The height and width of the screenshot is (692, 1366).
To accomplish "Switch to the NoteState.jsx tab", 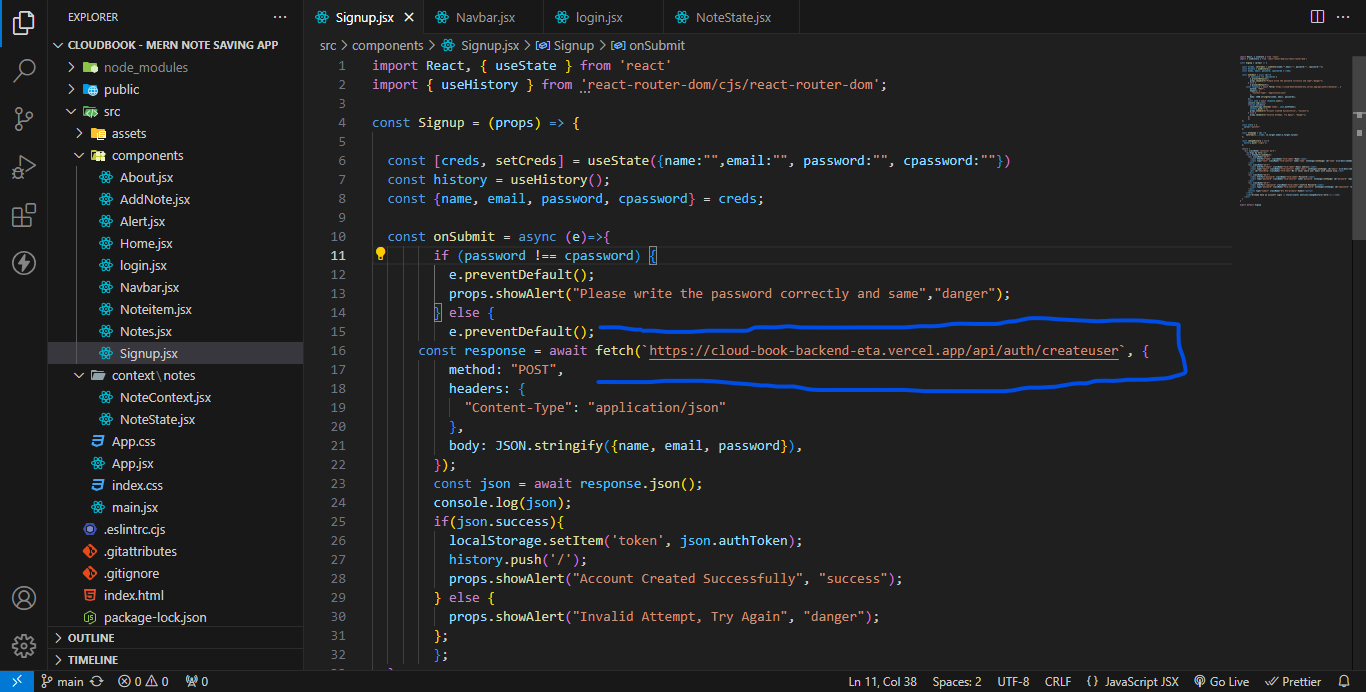I will 732,17.
